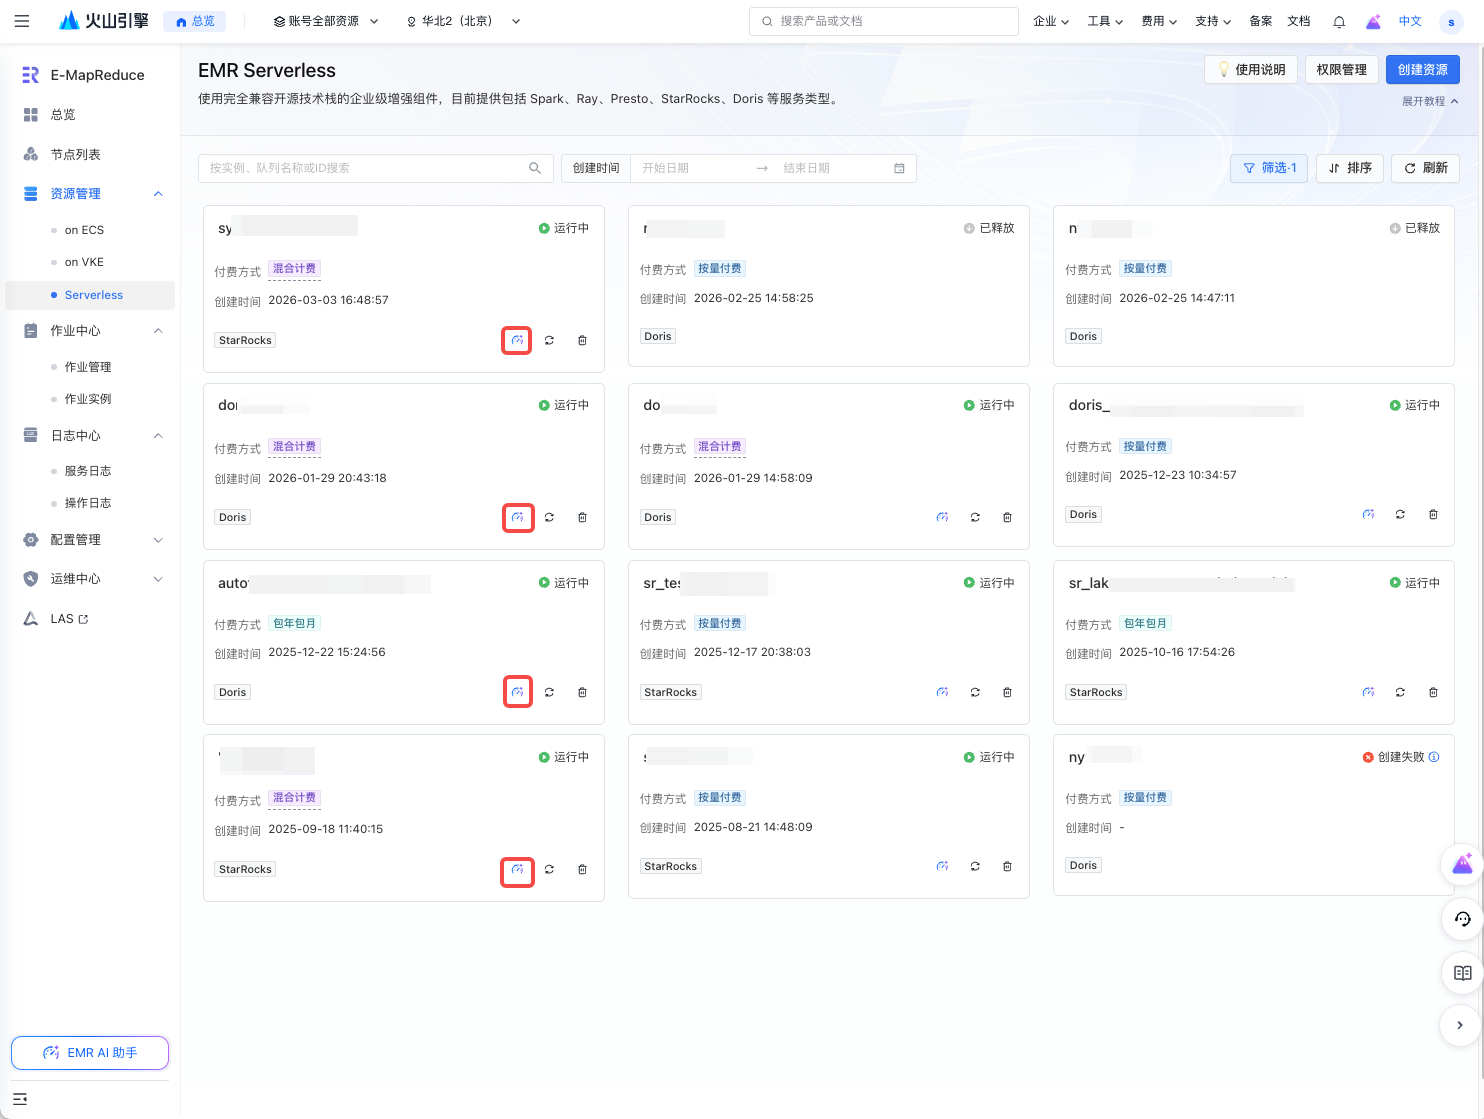Collapse the sidebar with the bottom-left icon
Image resolution: width=1484 pixels, height=1119 pixels.
19,1099
